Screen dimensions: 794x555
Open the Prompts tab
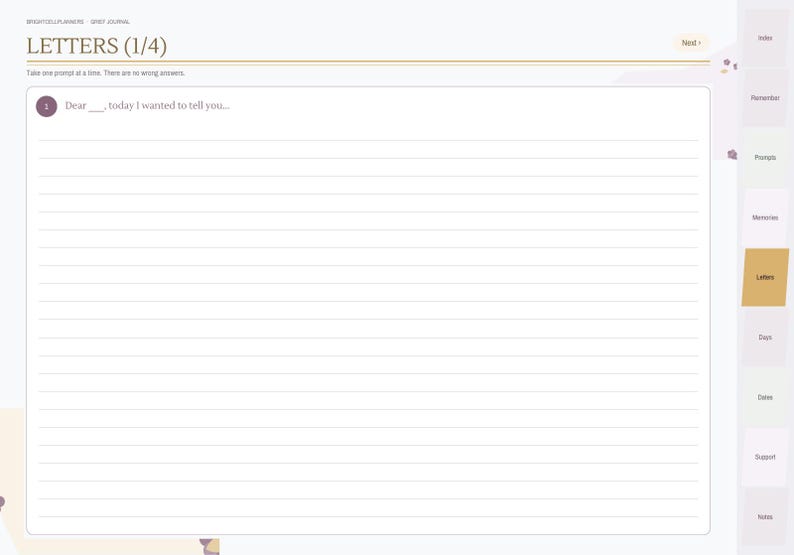click(x=765, y=157)
